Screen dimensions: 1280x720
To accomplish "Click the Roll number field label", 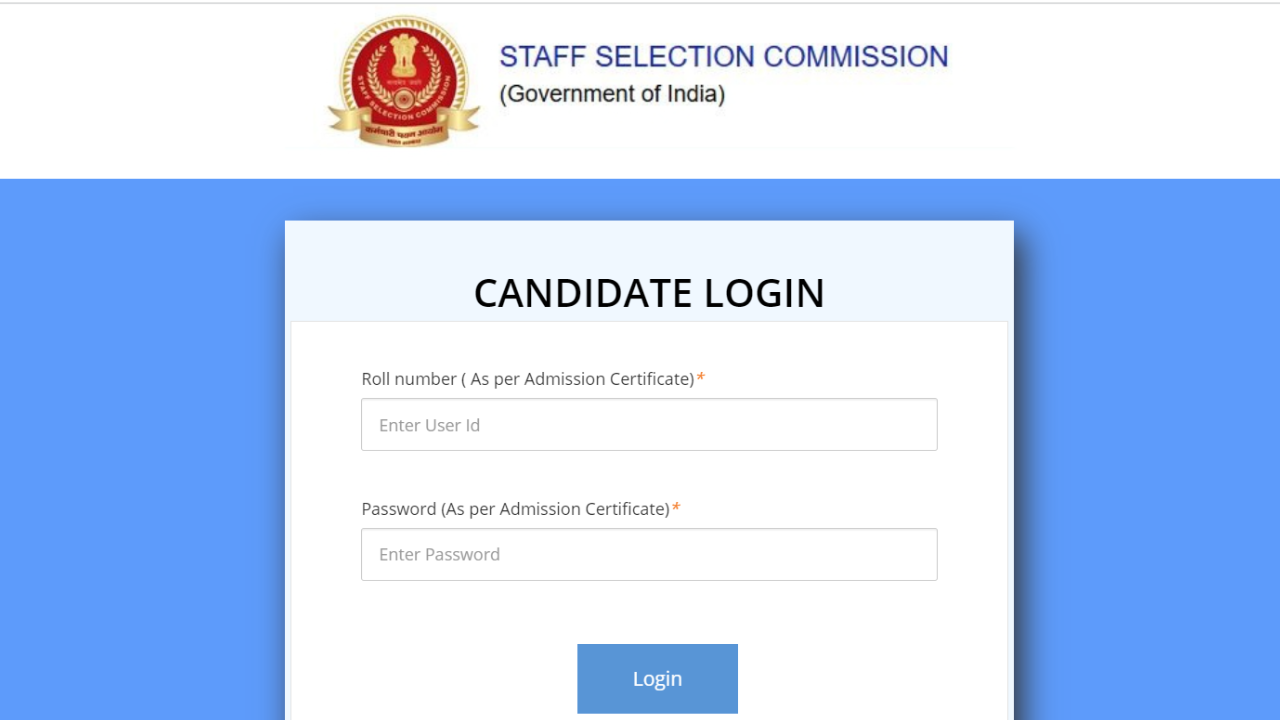I will pyautogui.click(x=528, y=379).
